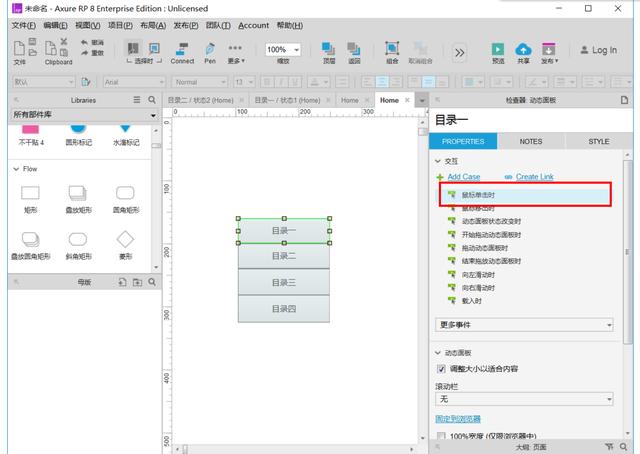The height and width of the screenshot is (454, 640).
Task: Enable the 100%宽度 checkbox
Action: pyautogui.click(x=442, y=436)
